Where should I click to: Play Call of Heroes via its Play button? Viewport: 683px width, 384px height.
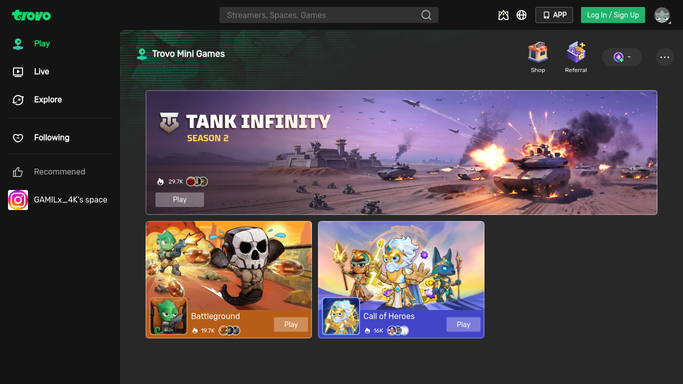463,324
